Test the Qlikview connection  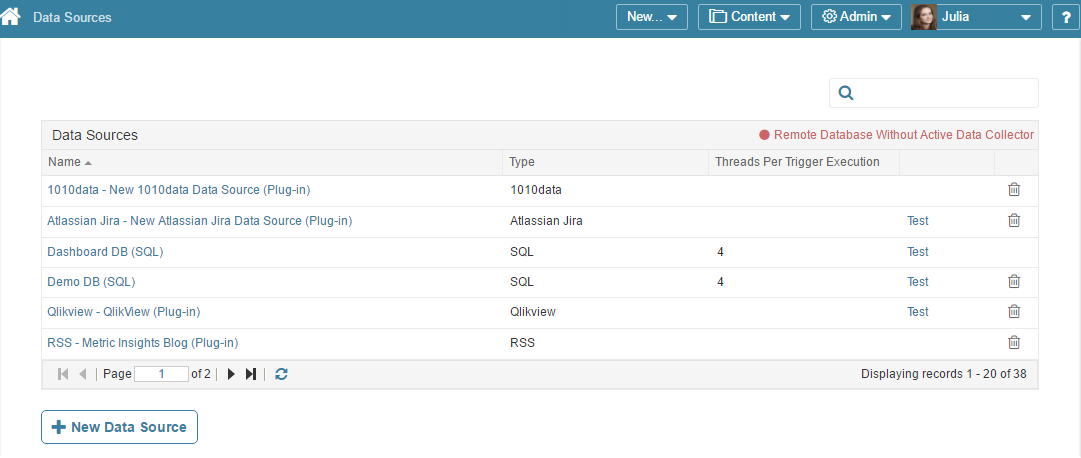tap(918, 312)
